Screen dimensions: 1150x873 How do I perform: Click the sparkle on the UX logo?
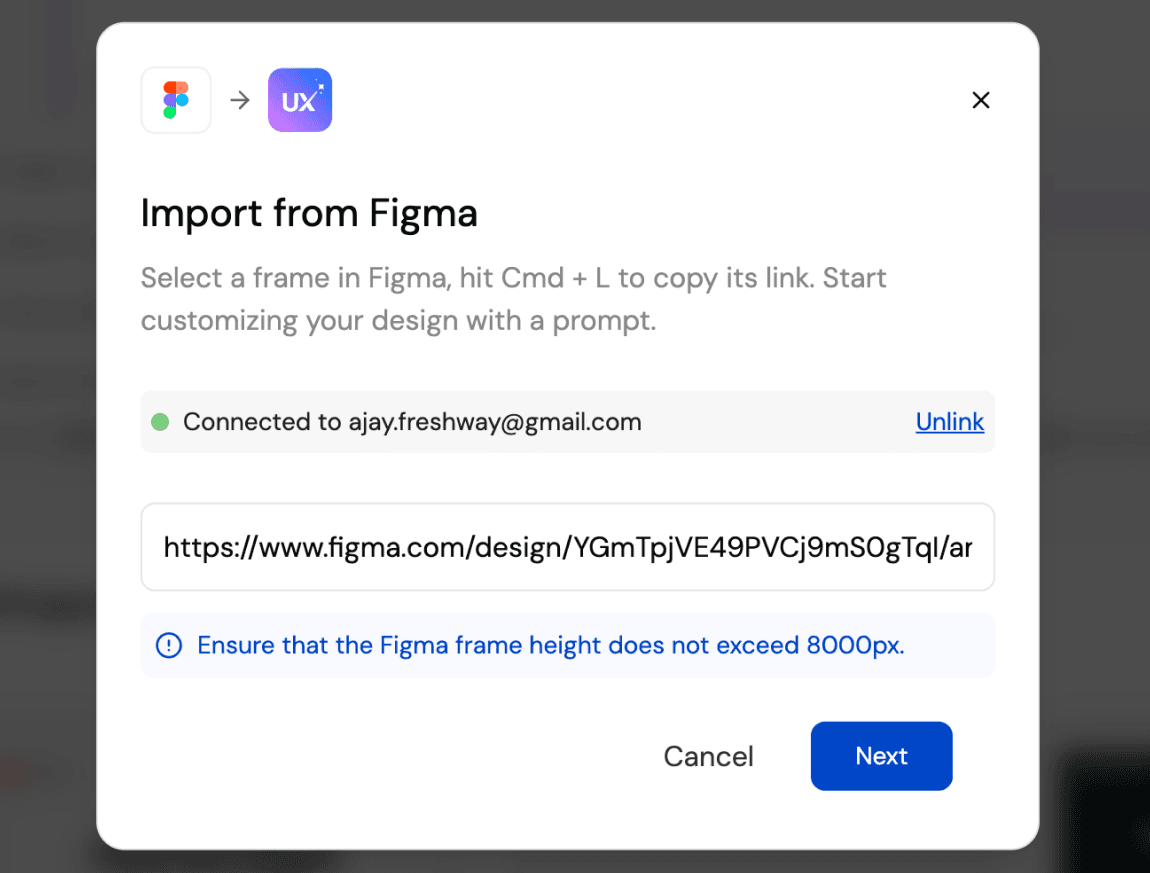pos(320,86)
